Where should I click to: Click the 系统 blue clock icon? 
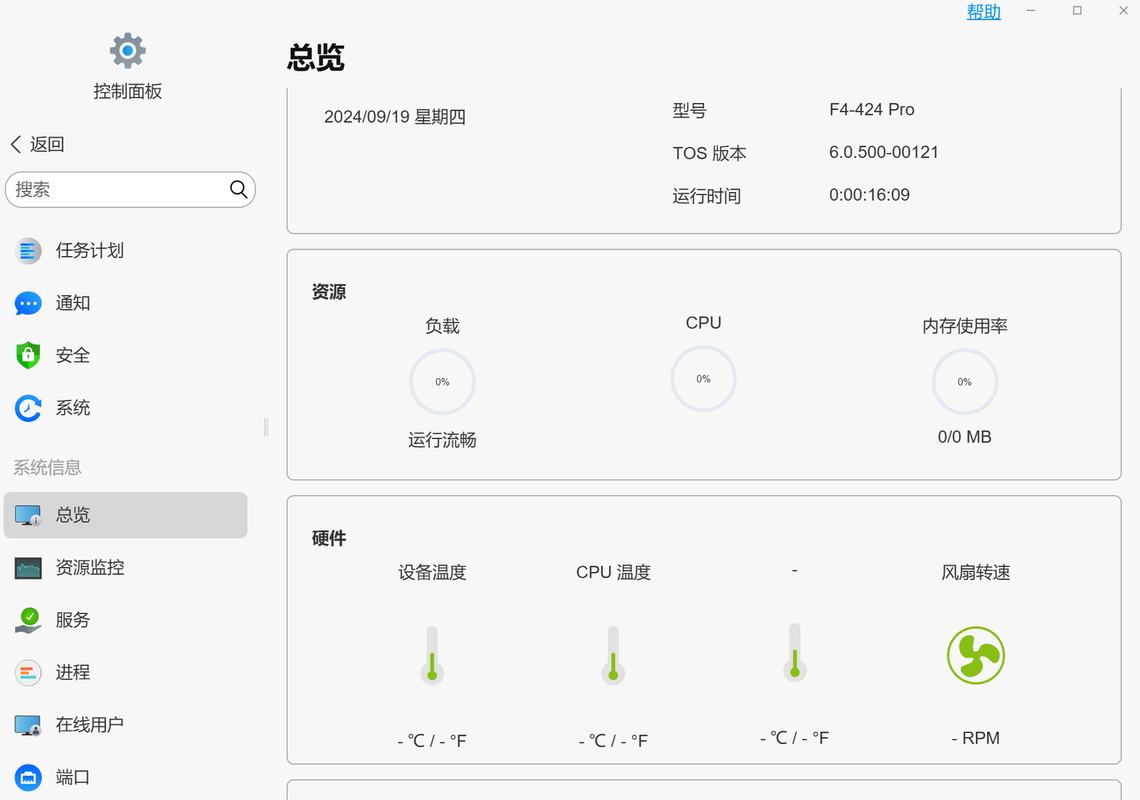(28, 408)
